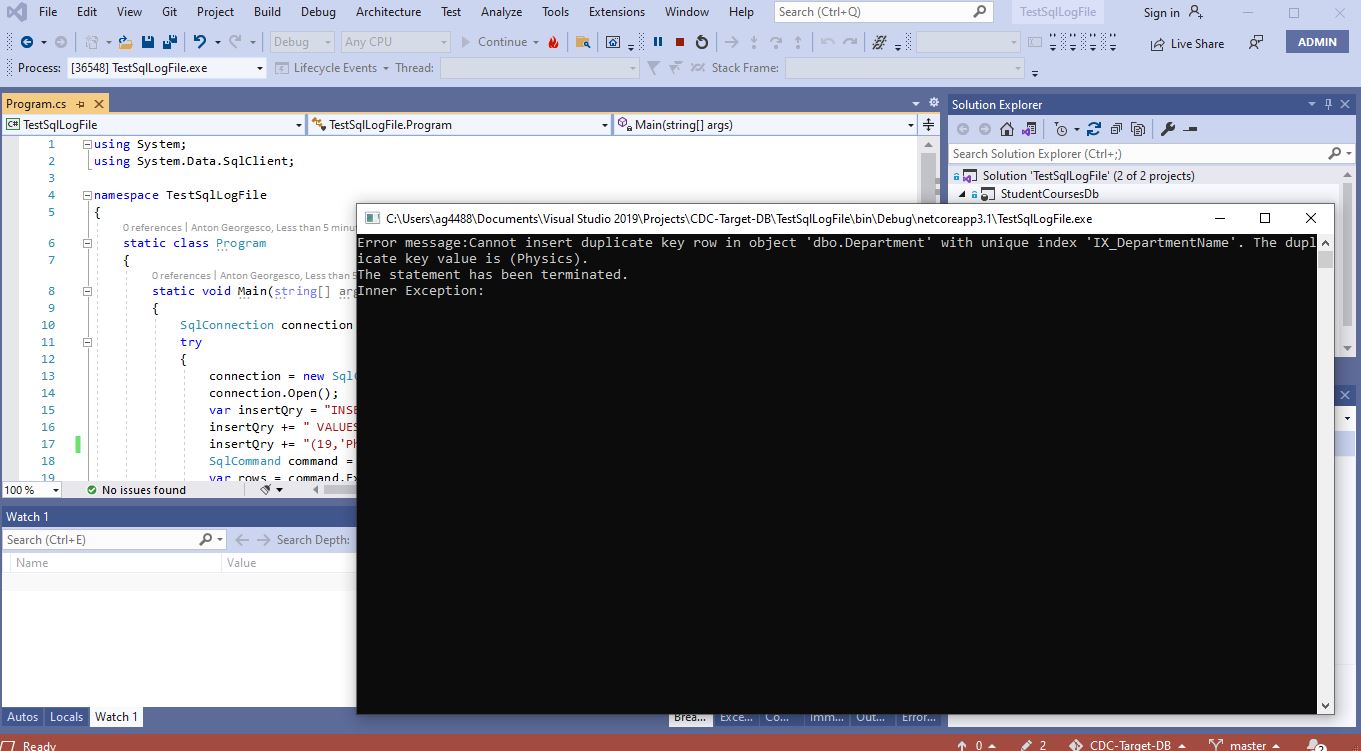Viewport: 1361px width, 751px height.
Task: Click the Open File folder icon
Action: [125, 42]
